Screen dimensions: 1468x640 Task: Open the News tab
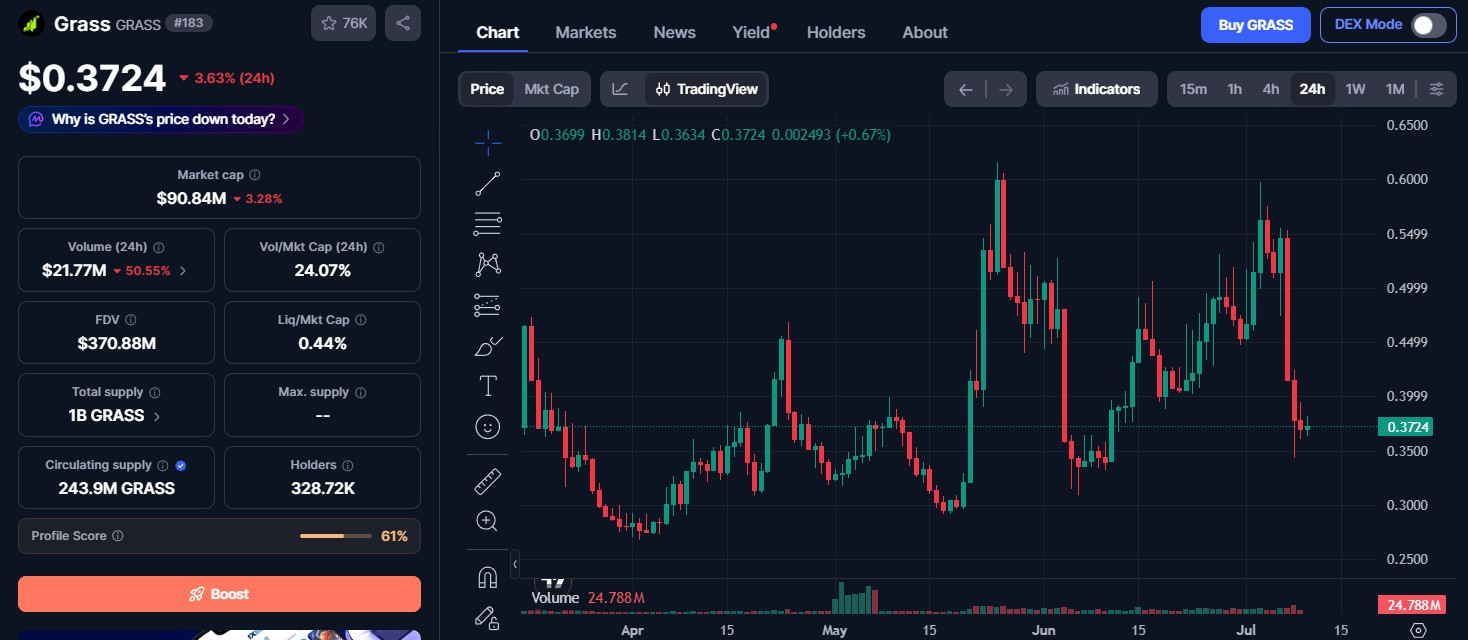click(675, 32)
